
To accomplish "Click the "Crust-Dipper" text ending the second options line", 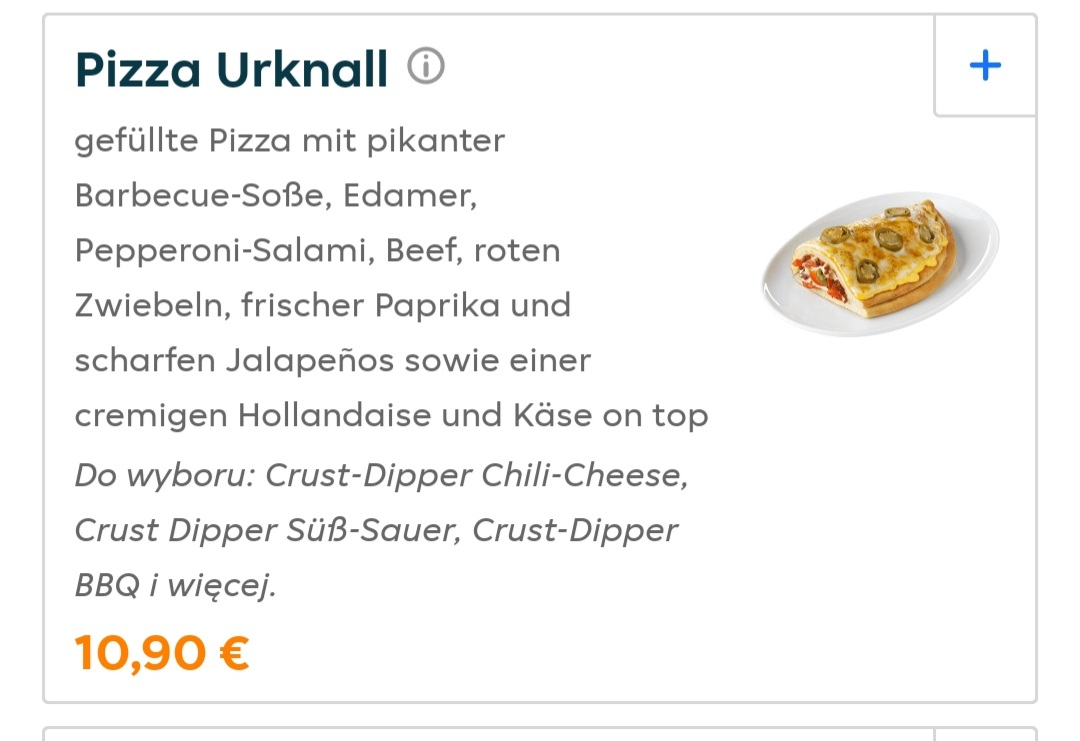I will click(x=575, y=530).
